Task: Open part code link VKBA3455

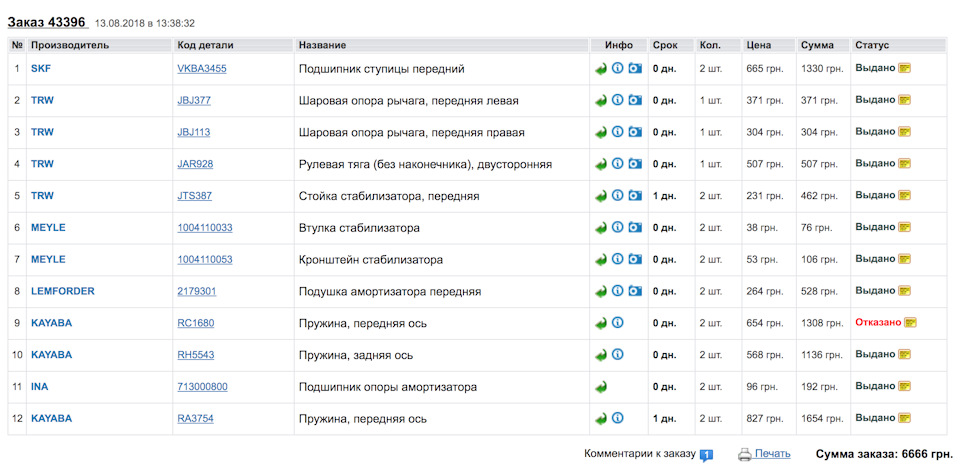Action: [201, 69]
